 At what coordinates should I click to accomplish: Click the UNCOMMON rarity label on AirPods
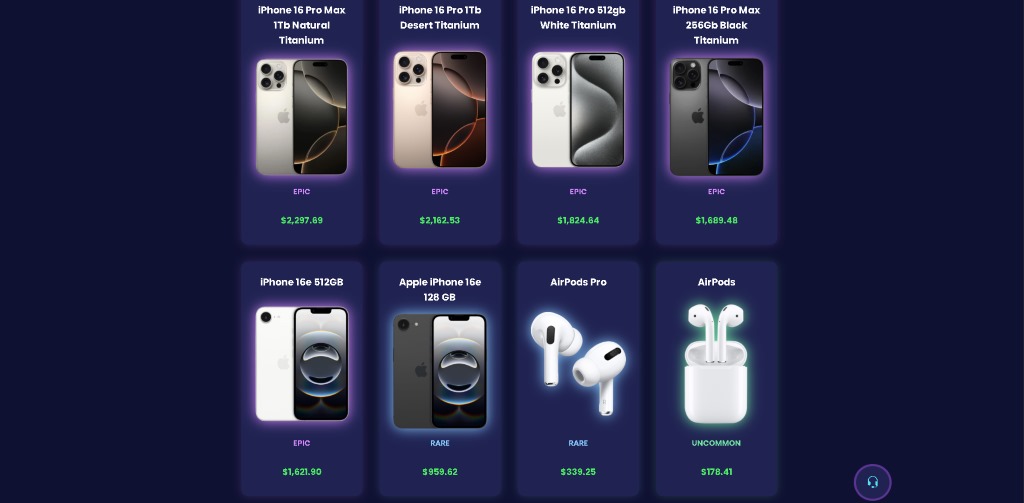[x=716, y=443]
